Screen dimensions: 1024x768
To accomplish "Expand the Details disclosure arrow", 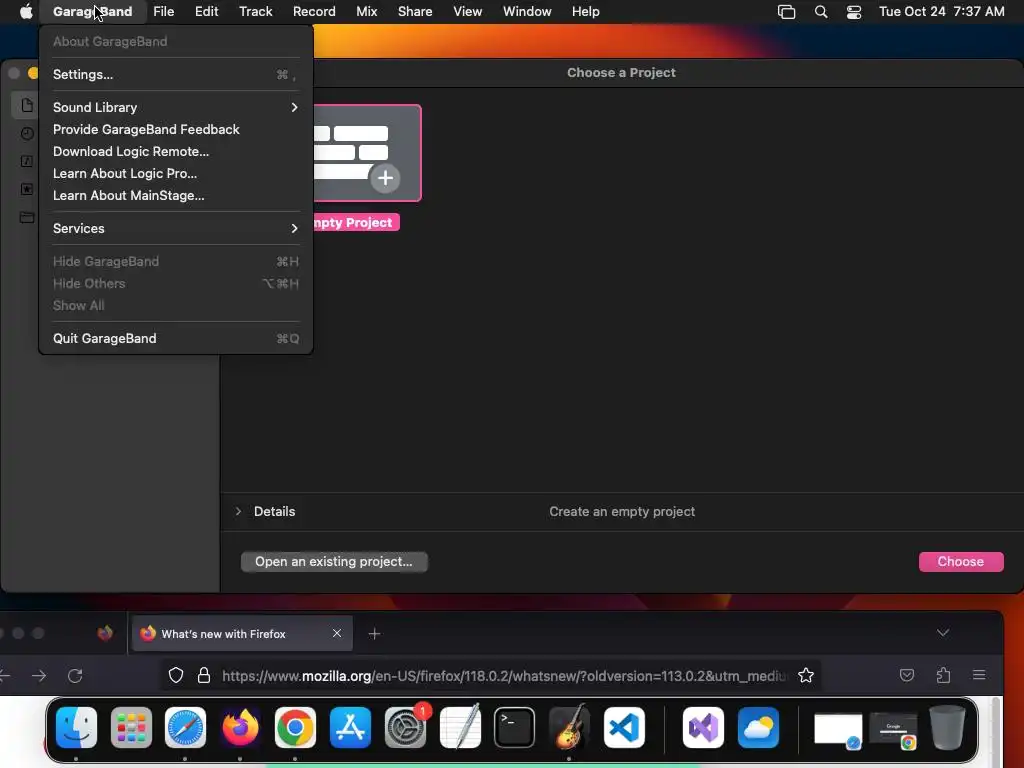I will 238,511.
